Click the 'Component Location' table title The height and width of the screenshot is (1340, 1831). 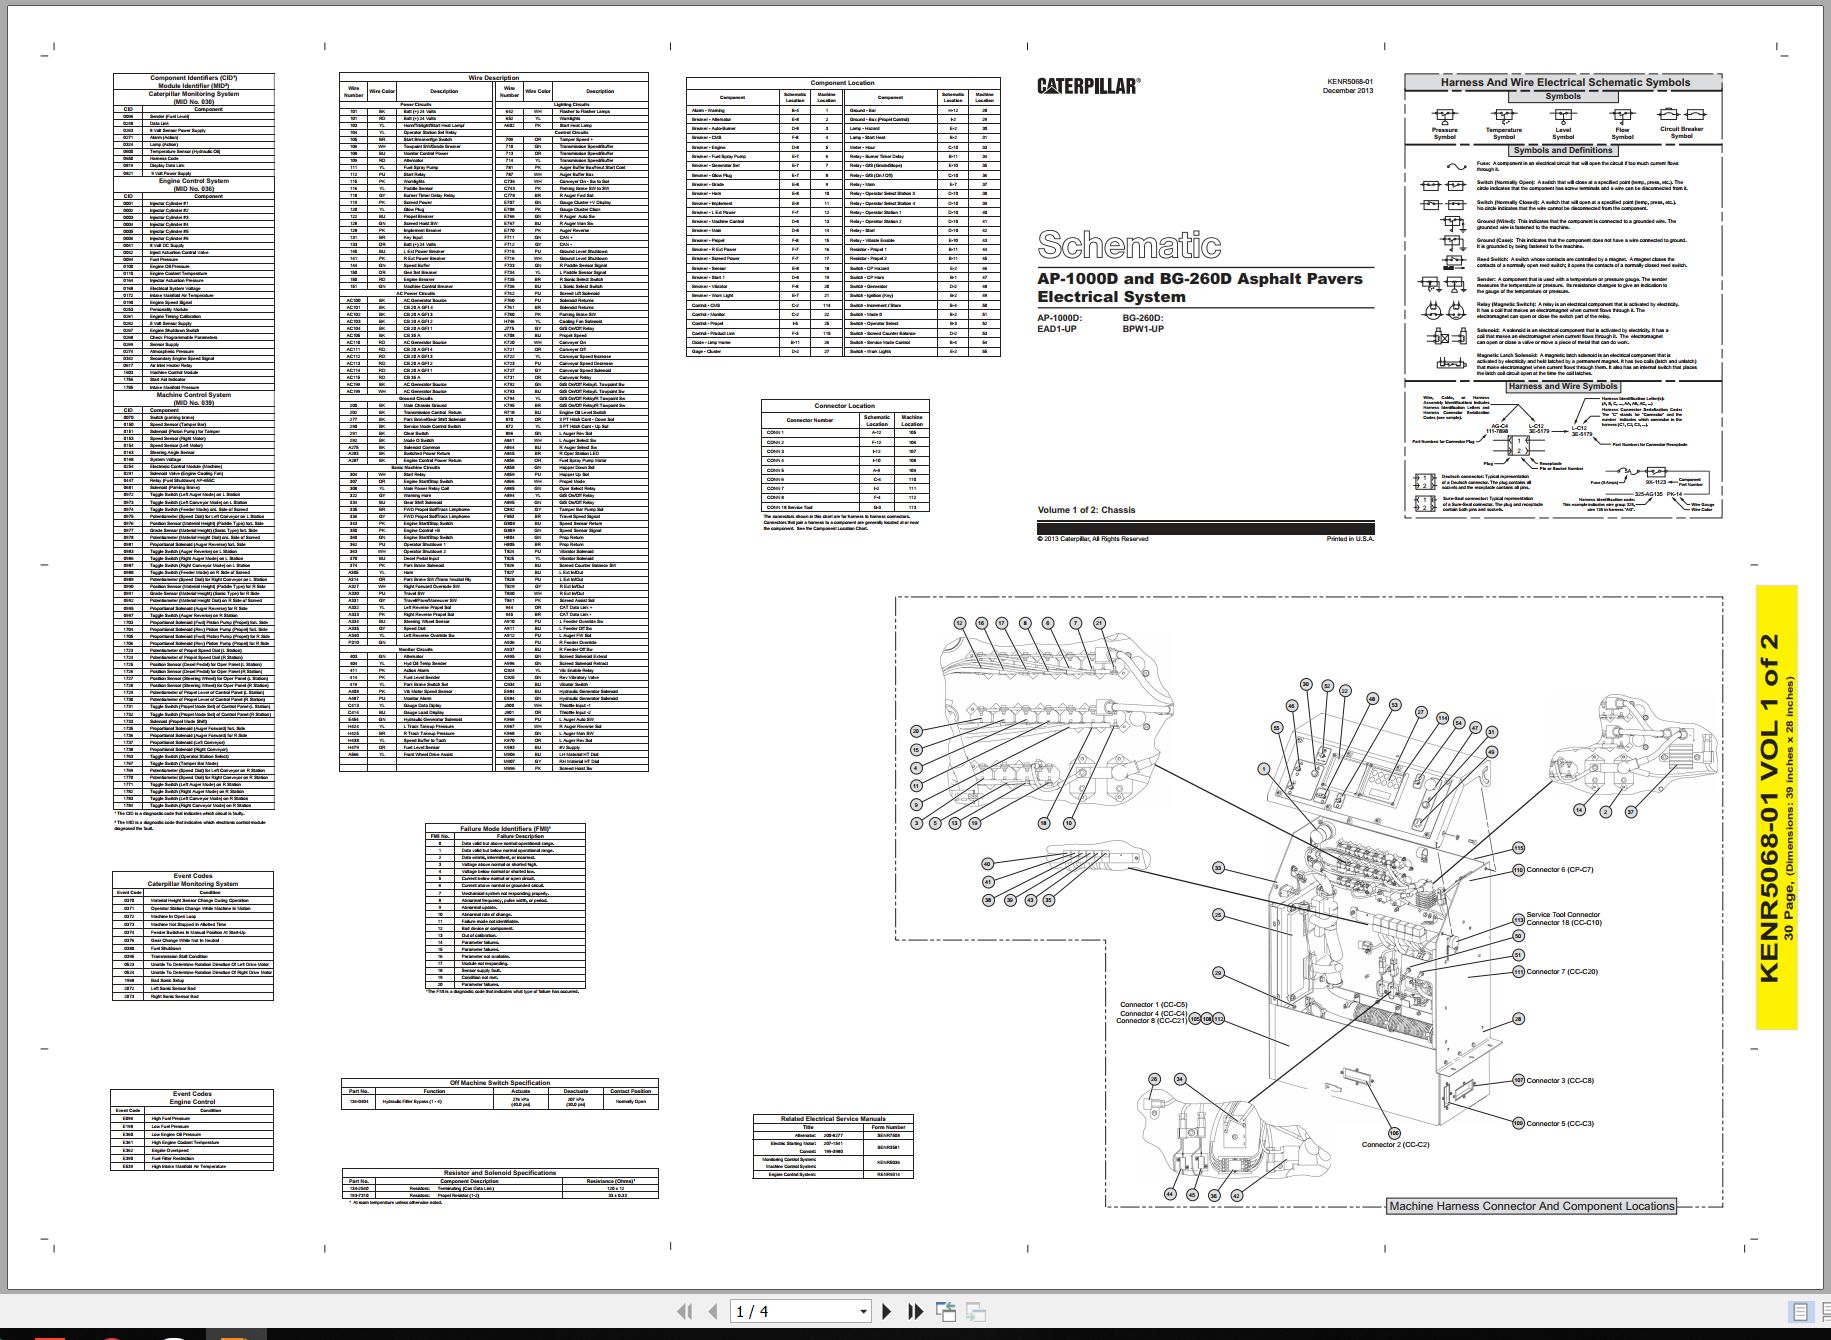coord(842,83)
